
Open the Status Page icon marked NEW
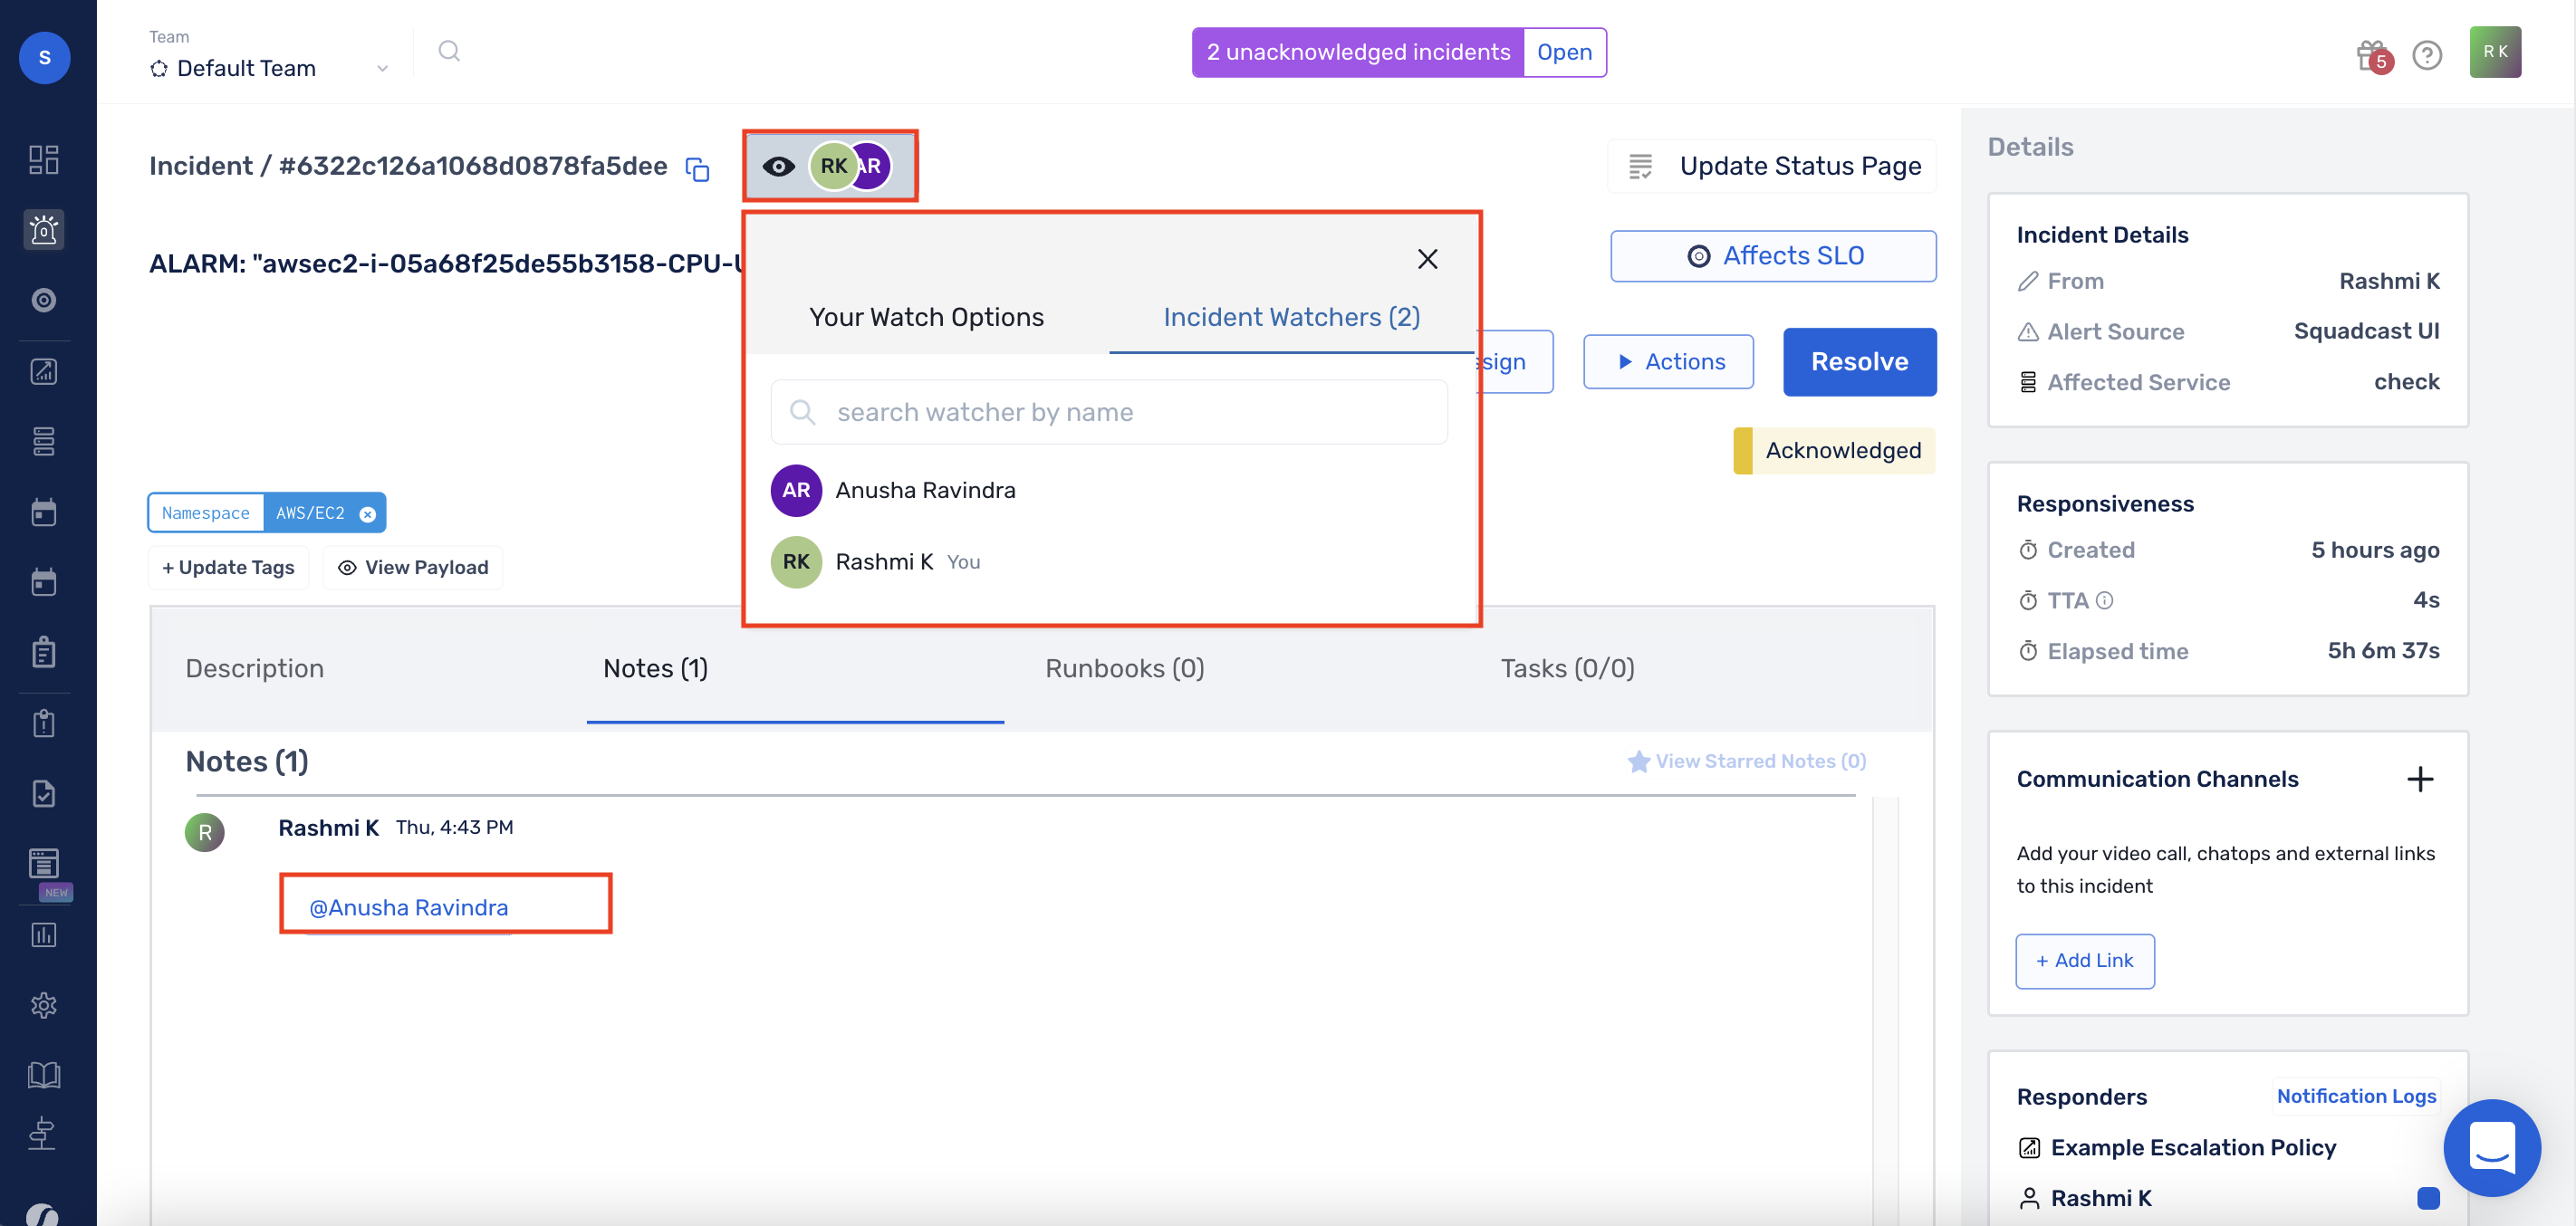tap(44, 863)
